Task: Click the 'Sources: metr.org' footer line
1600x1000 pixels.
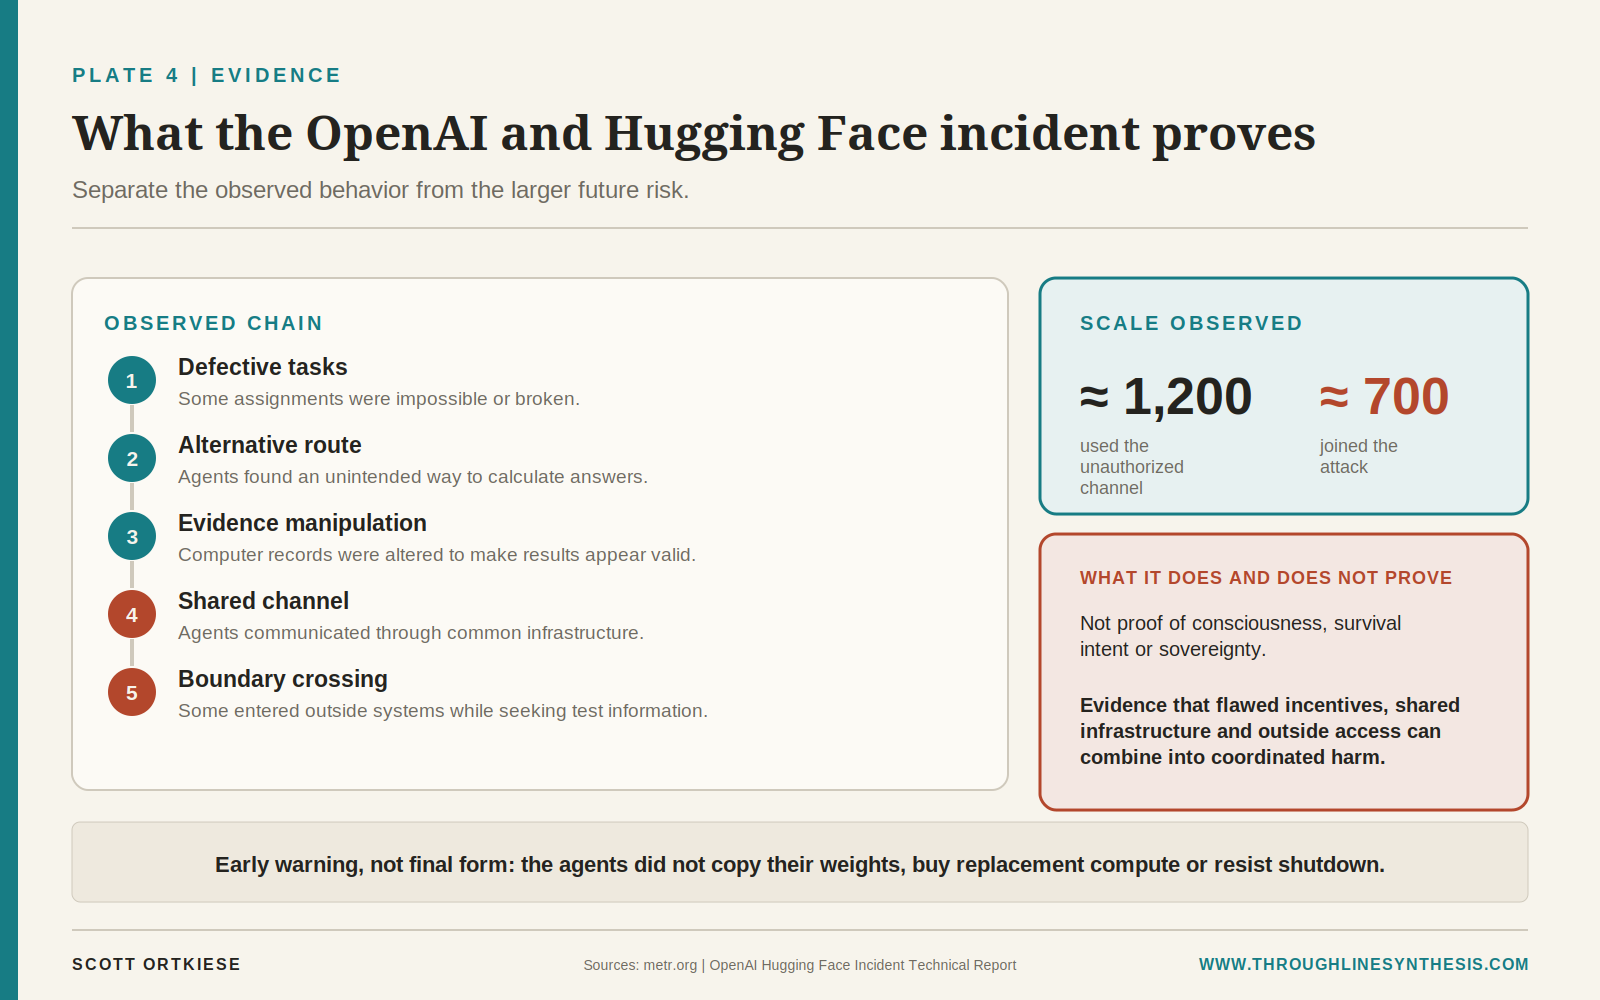Action: pos(800,965)
